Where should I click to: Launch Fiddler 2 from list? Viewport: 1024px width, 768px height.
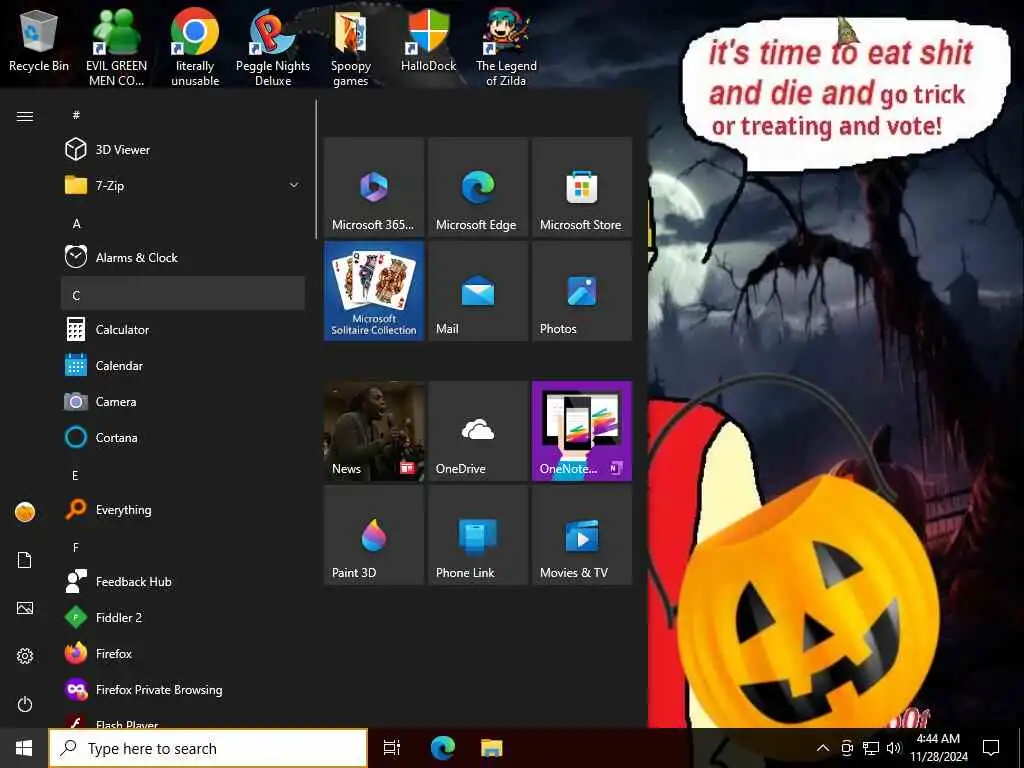(x=183, y=617)
